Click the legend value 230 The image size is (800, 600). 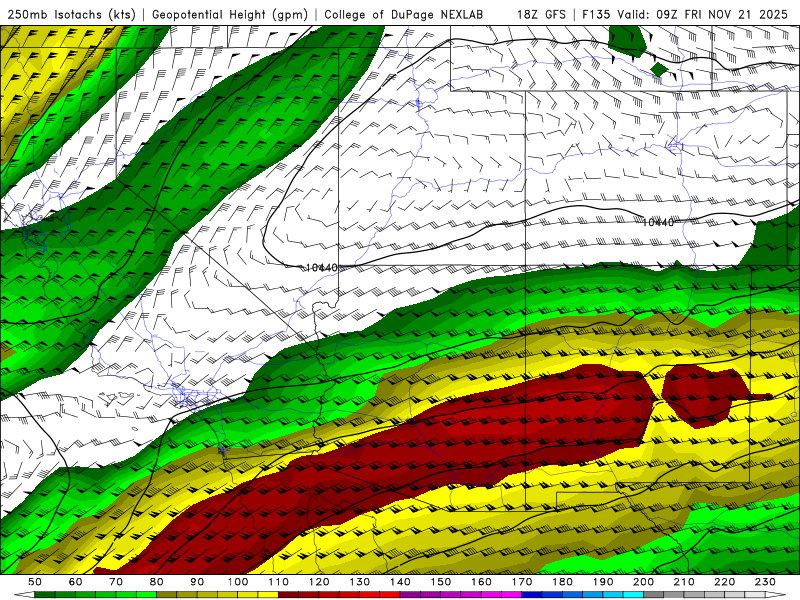pos(765,582)
